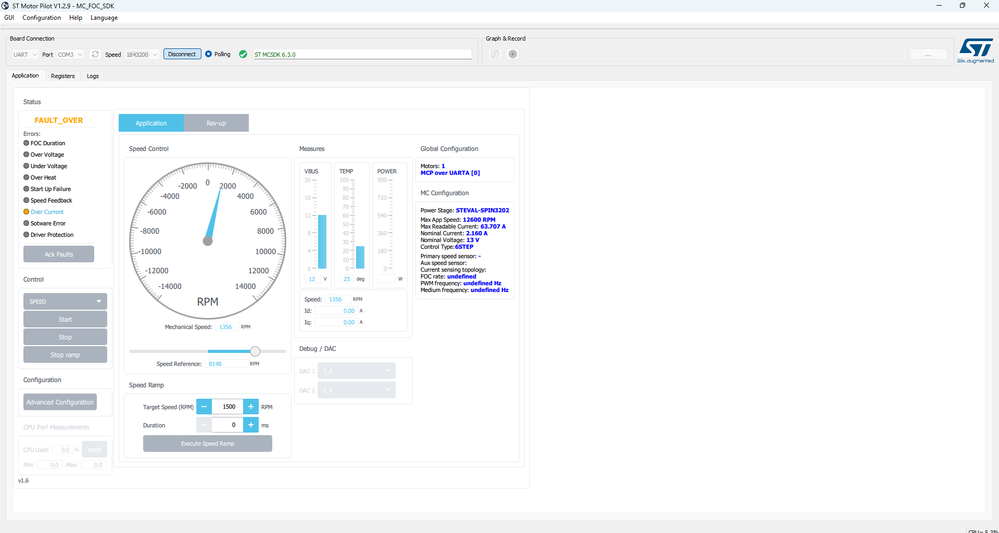The height and width of the screenshot is (533, 999).
Task: Open the graph plot icon
Action: click(x=494, y=54)
